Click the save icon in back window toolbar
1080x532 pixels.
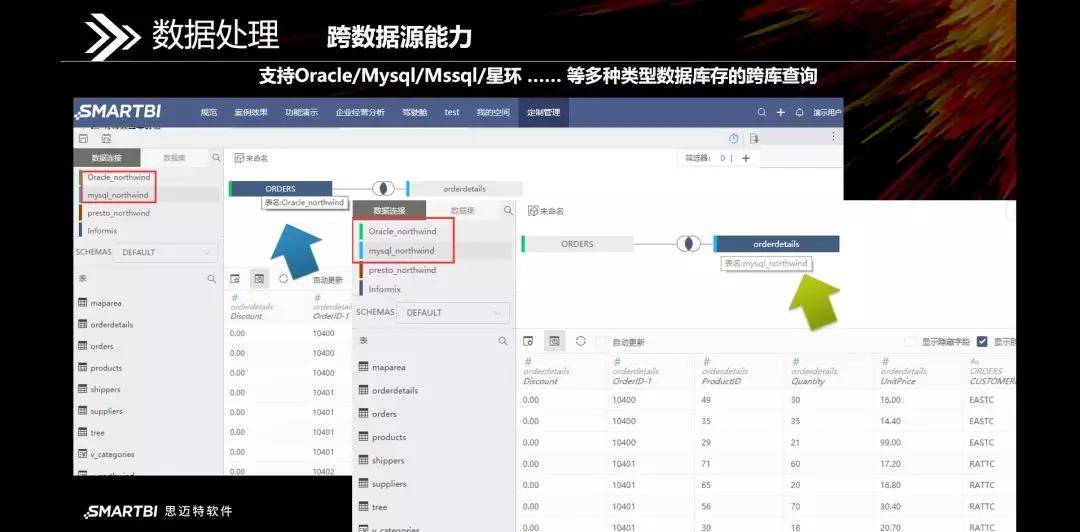click(x=83, y=139)
